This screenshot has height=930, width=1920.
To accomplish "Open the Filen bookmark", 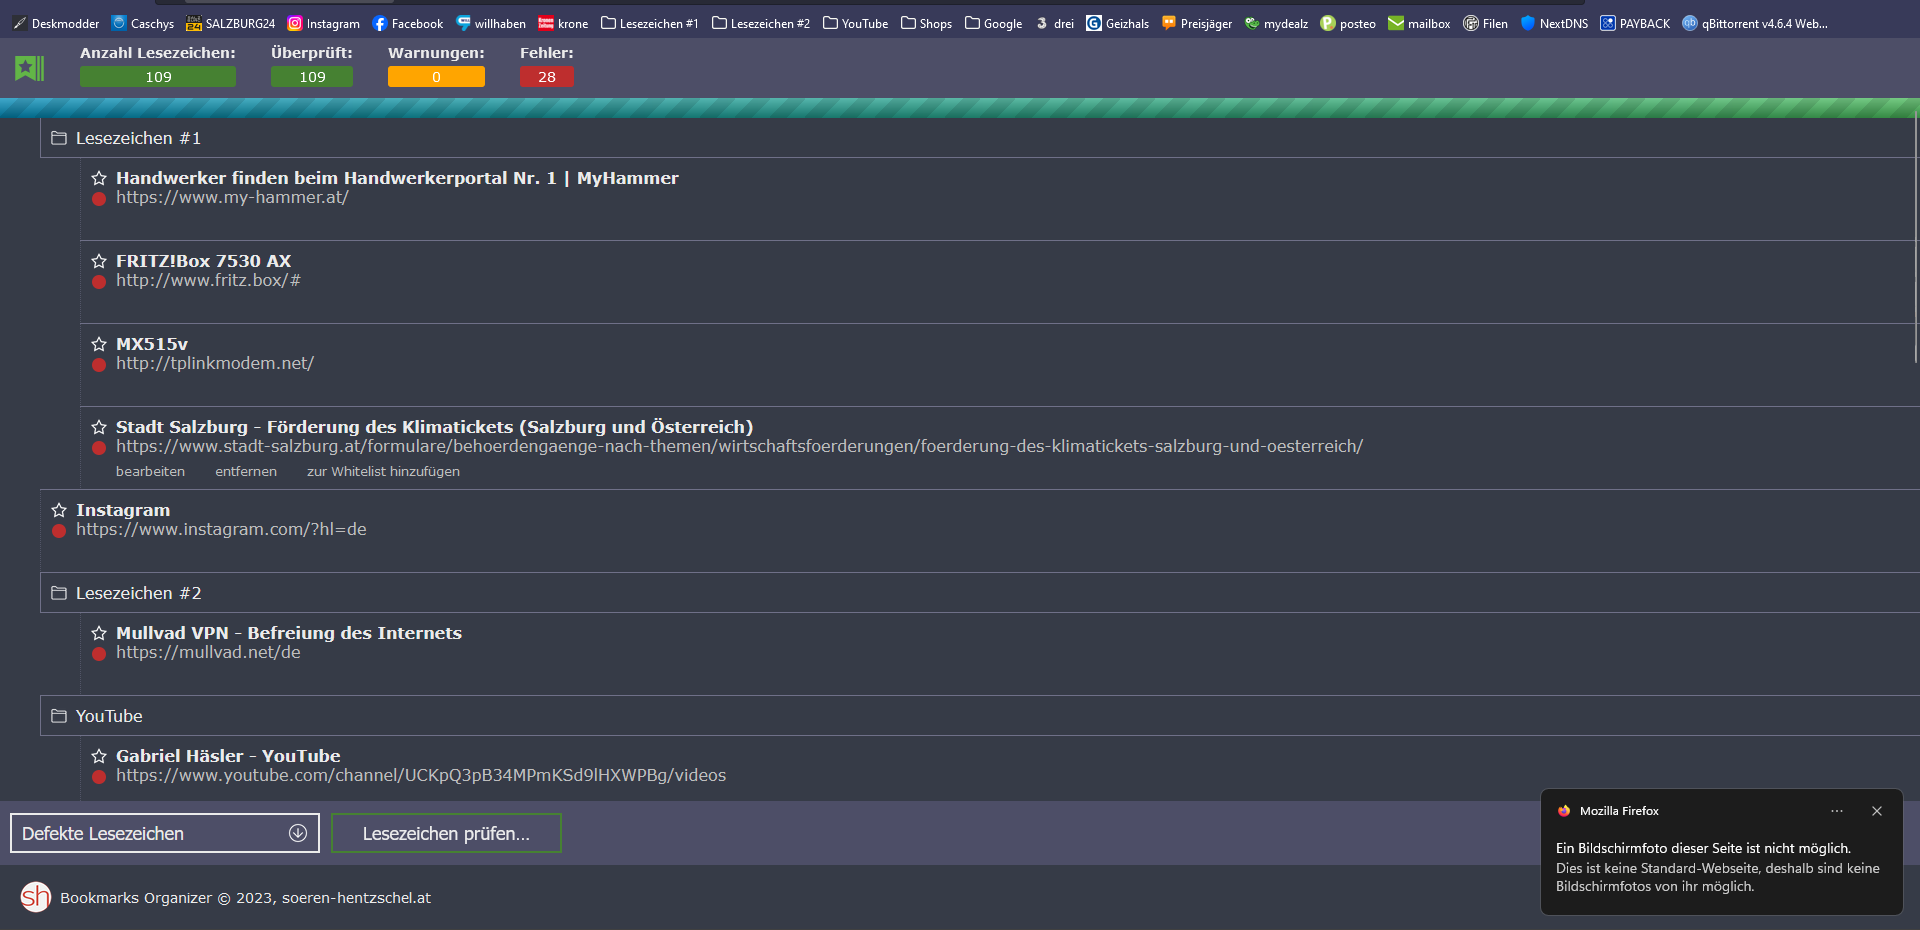I will [1485, 23].
